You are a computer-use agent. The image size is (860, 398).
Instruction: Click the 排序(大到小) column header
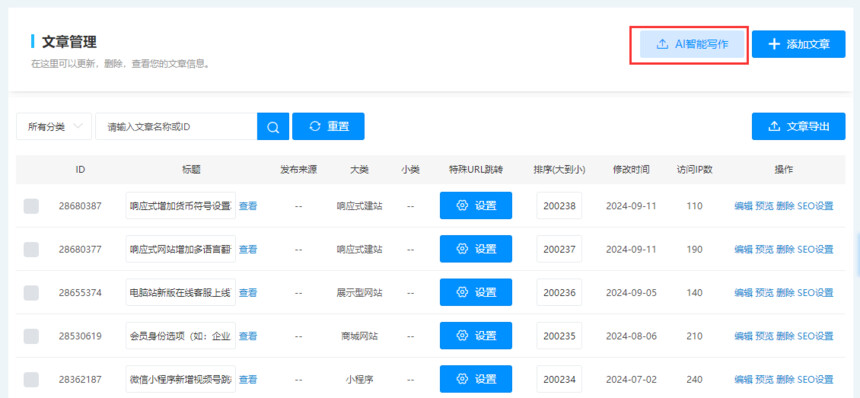point(559,170)
